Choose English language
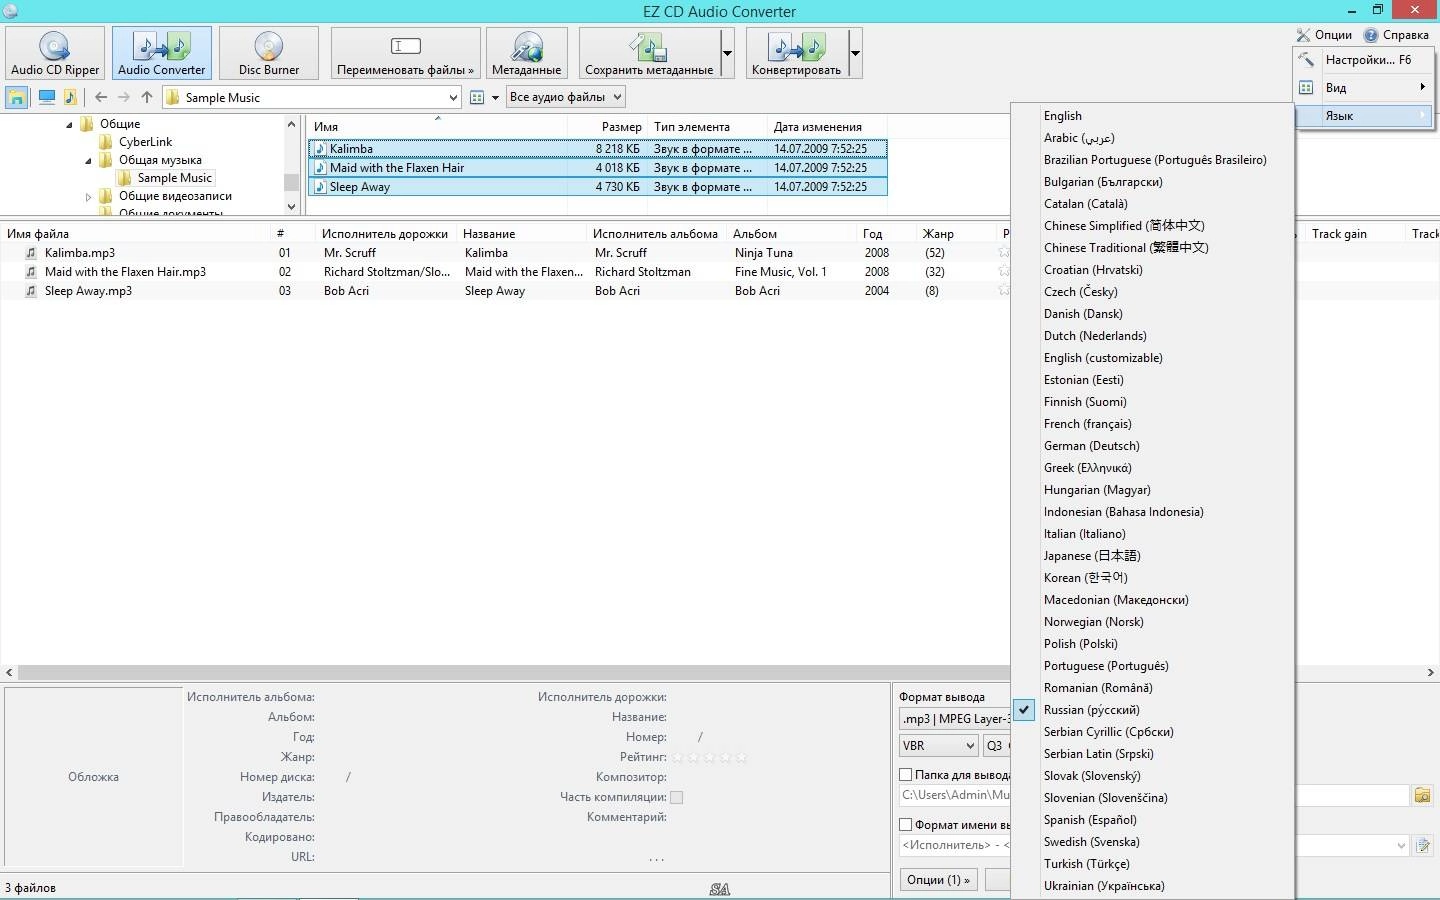Viewport: 1440px width, 900px height. click(x=1152, y=116)
